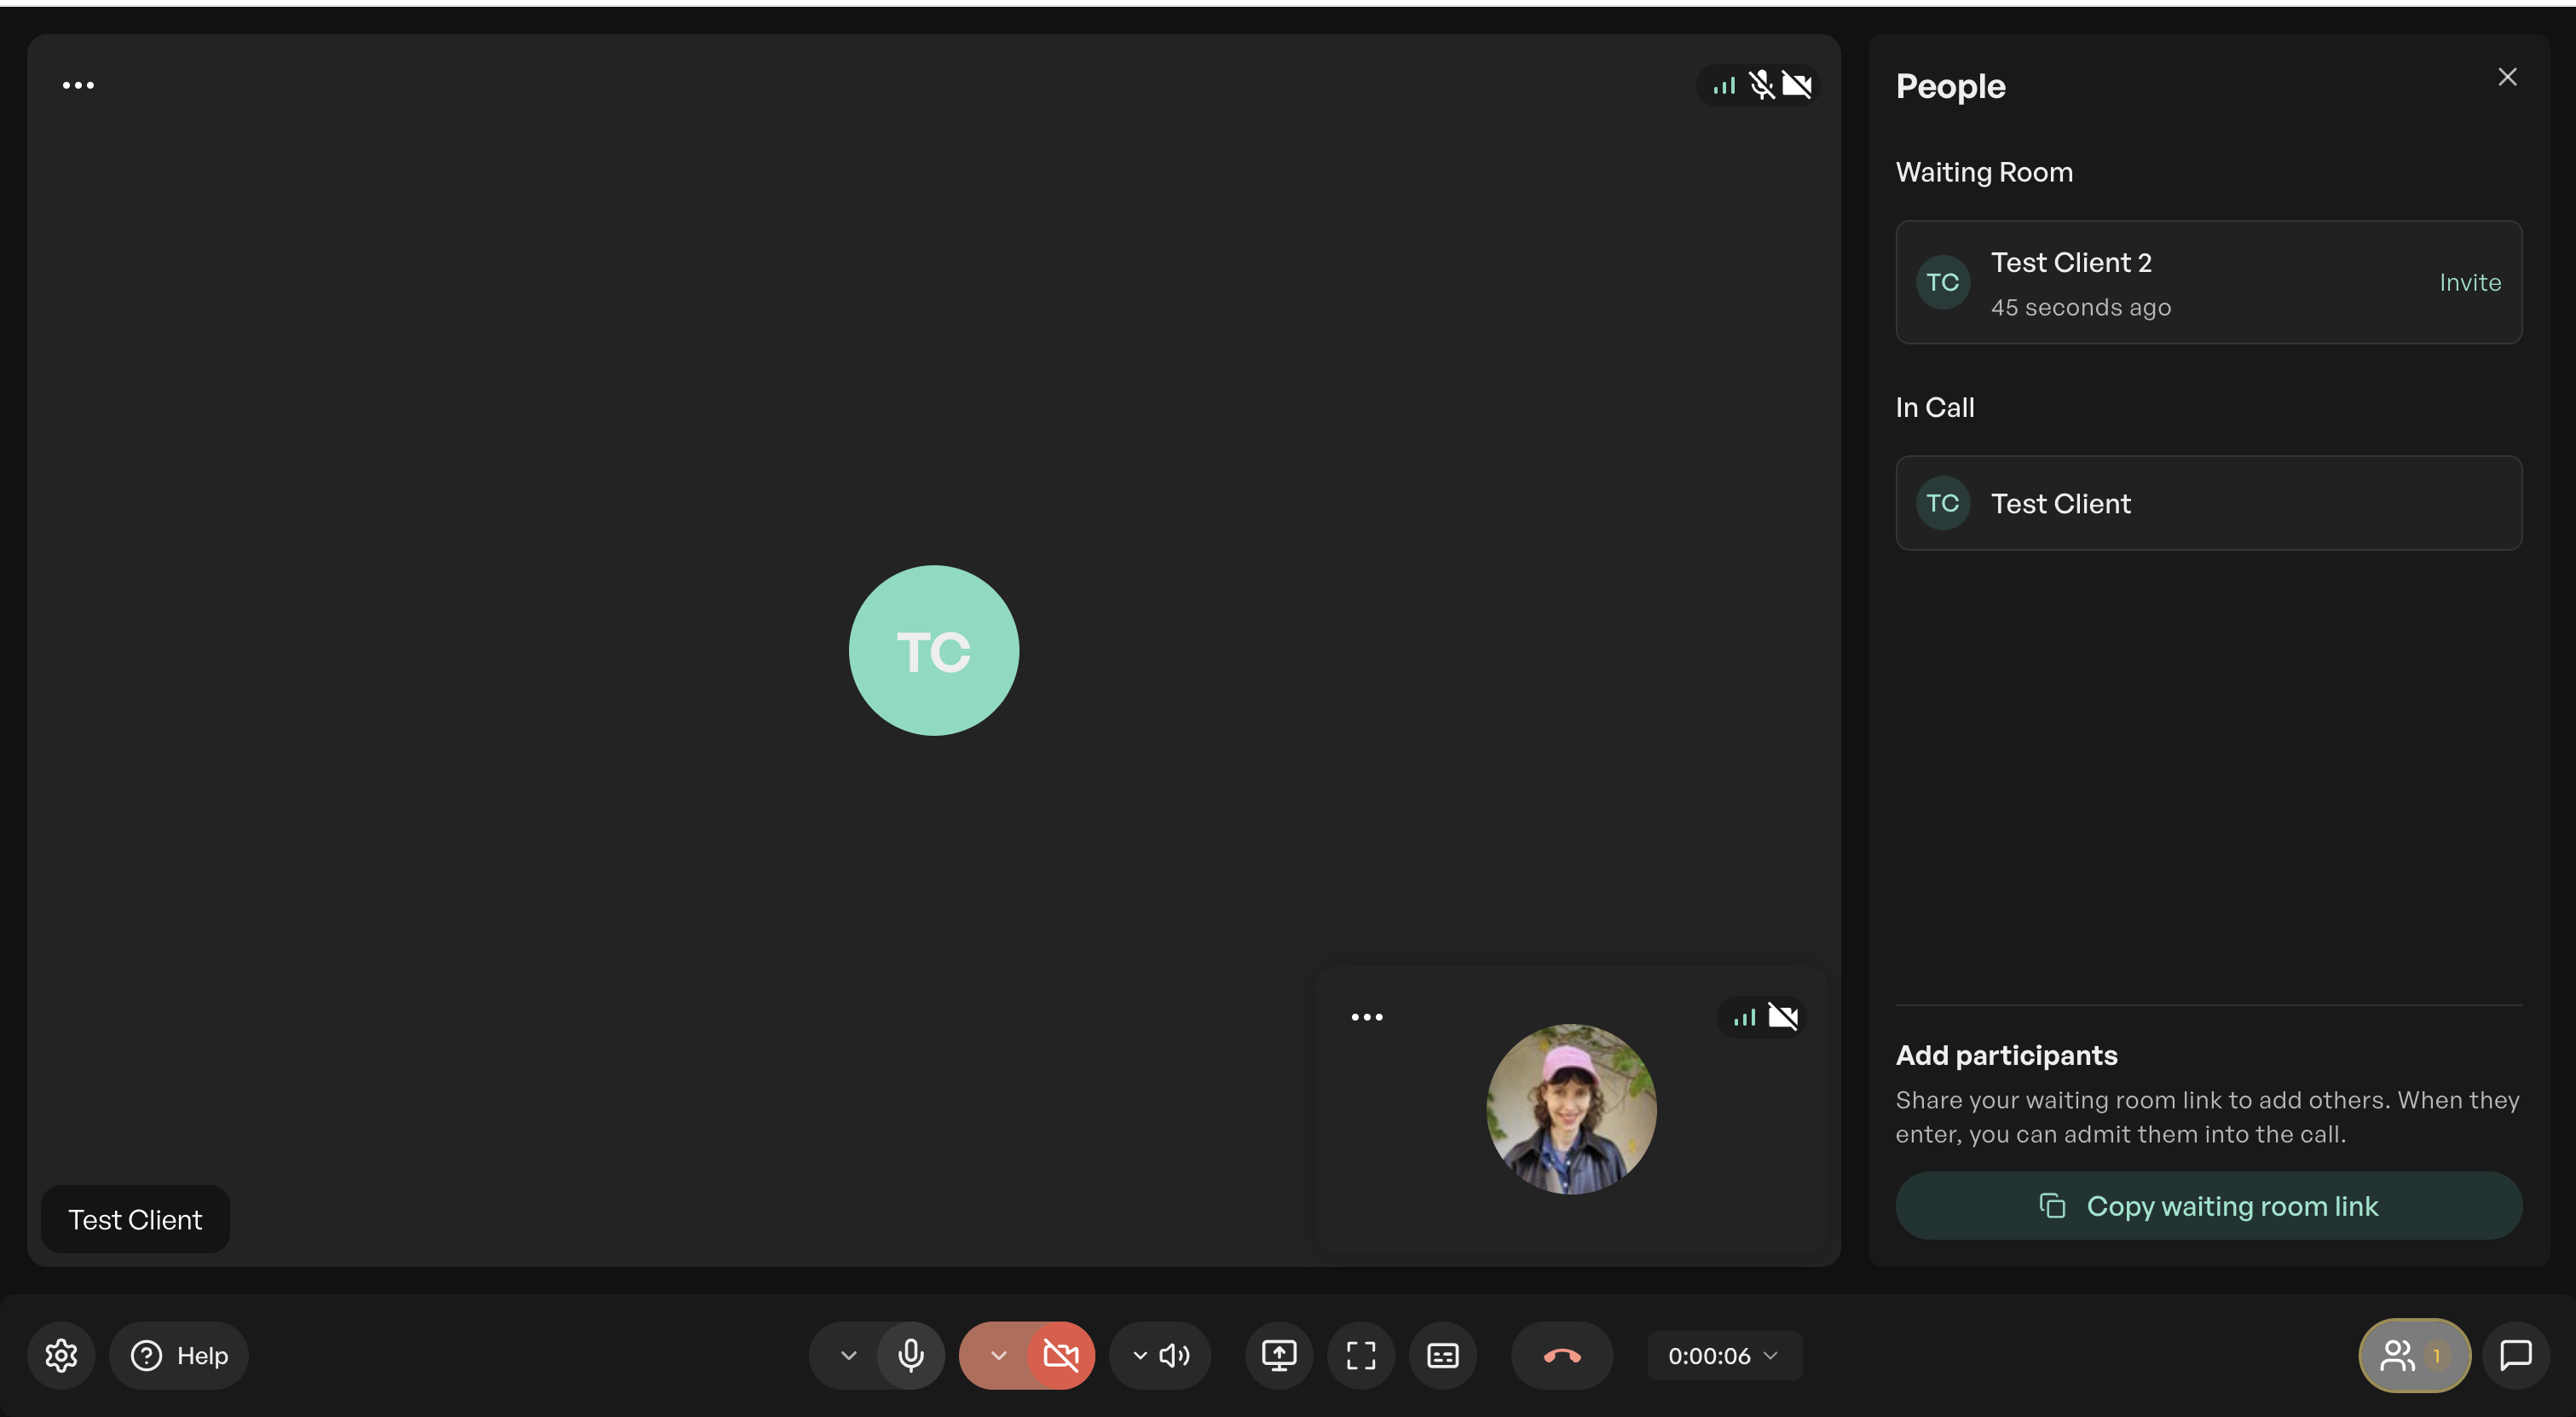Image resolution: width=2576 pixels, height=1417 pixels.
Task: Click the self-view profile photo thumbnail
Action: tap(1571, 1109)
